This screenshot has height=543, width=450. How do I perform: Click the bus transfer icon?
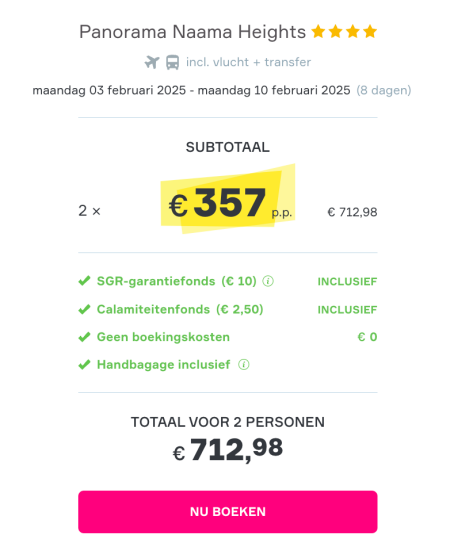point(172,62)
